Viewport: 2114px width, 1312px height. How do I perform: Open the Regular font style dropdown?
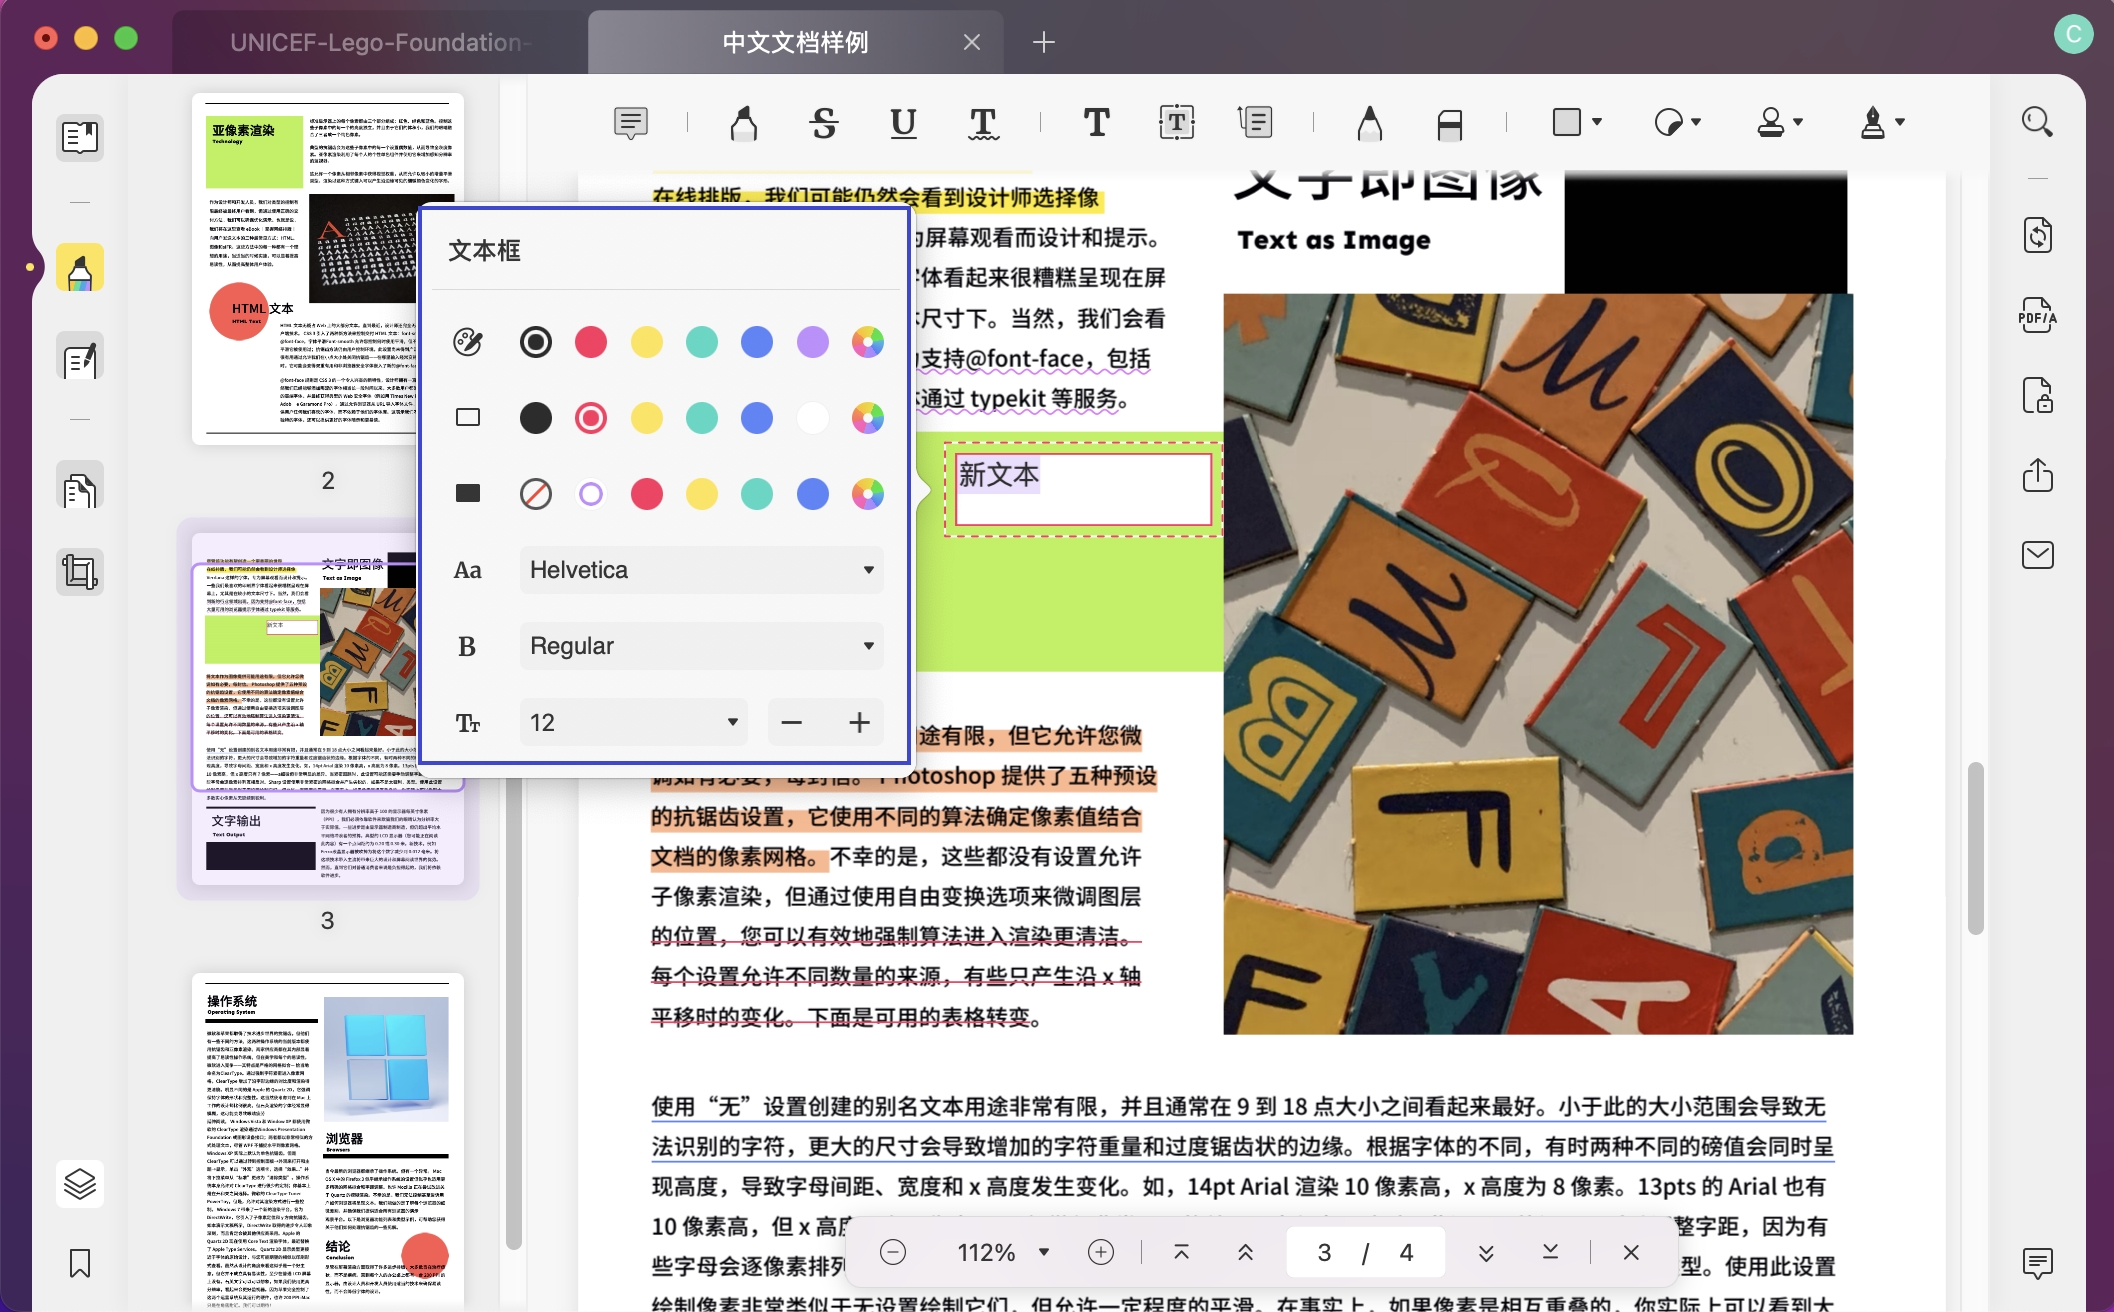701,646
